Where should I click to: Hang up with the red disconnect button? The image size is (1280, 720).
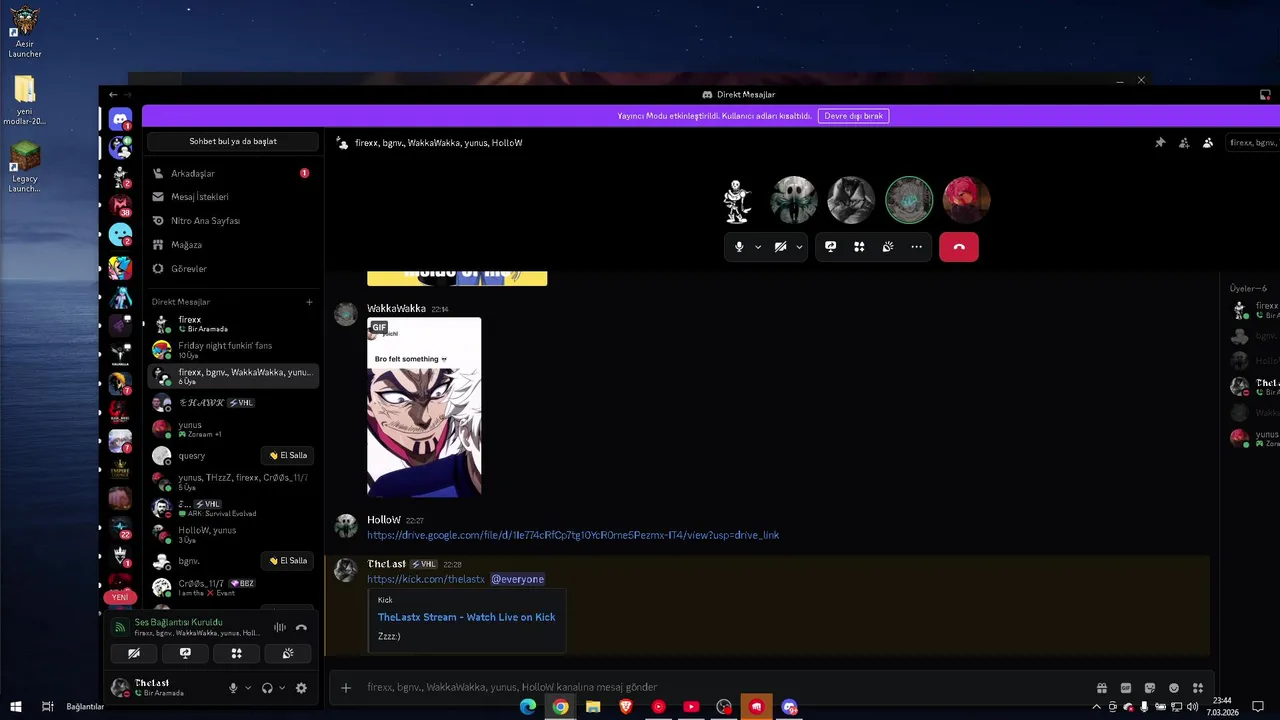tap(959, 247)
